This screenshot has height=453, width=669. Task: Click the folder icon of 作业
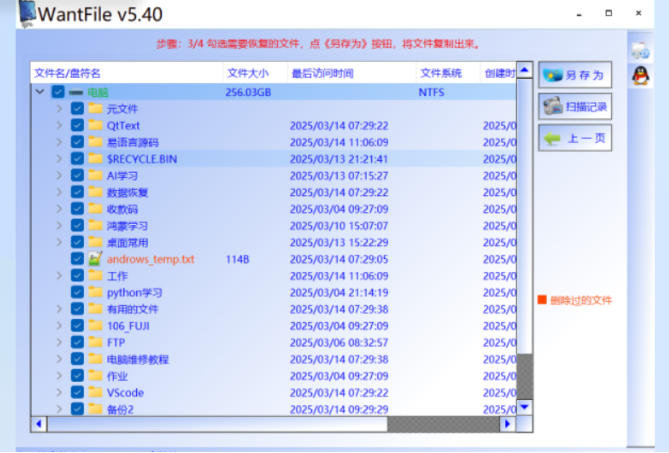coord(96,375)
